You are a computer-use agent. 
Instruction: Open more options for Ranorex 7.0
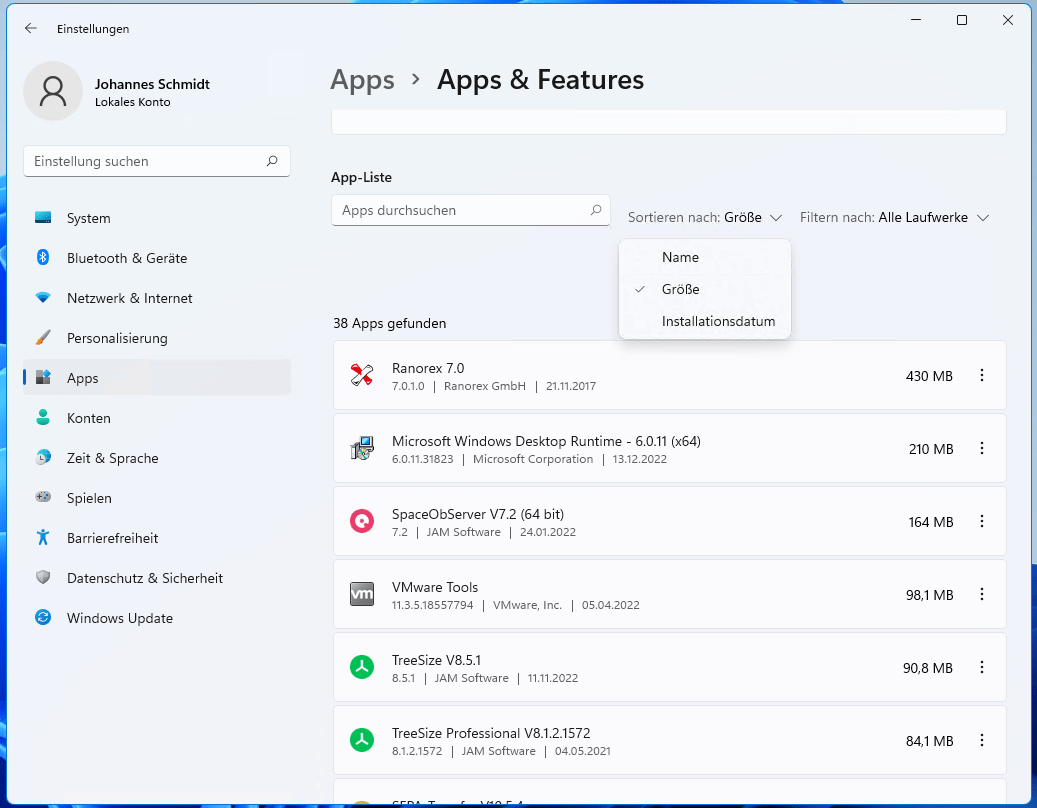tap(982, 376)
